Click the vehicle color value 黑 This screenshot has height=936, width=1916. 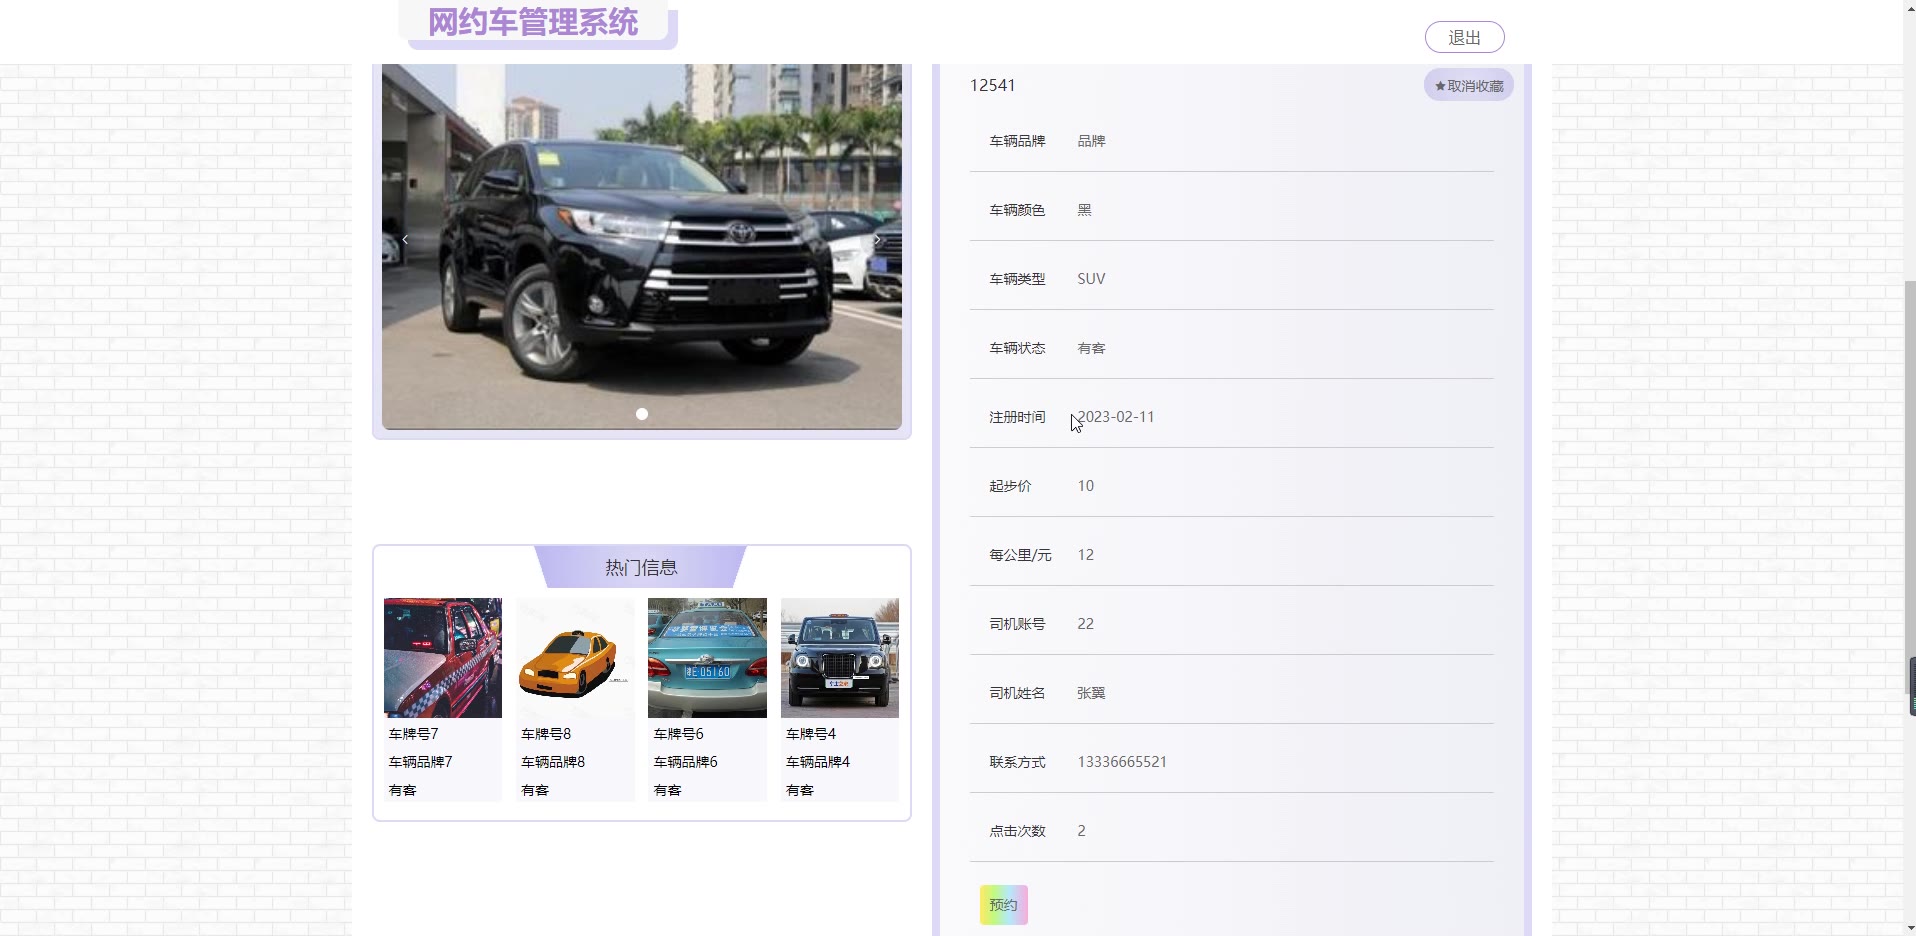[x=1084, y=210]
